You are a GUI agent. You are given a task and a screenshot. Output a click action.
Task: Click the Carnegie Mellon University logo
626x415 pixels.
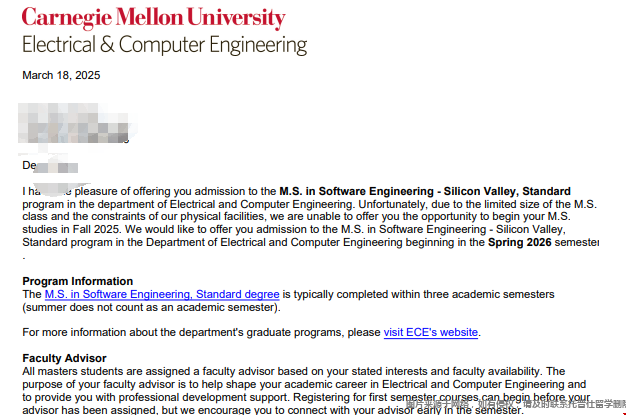point(154,18)
